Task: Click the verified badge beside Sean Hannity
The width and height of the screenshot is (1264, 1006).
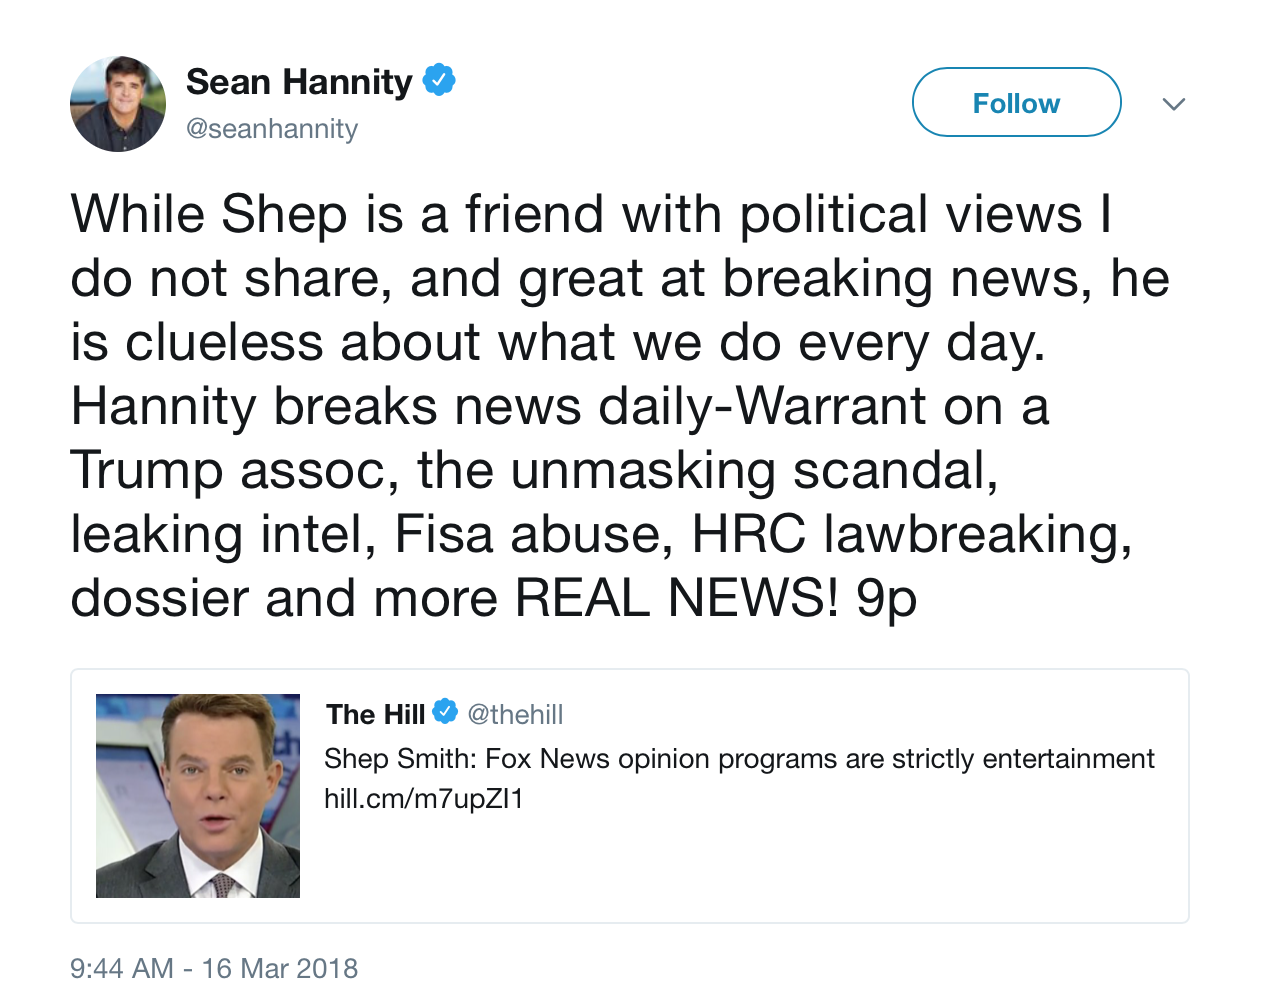Action: (439, 80)
